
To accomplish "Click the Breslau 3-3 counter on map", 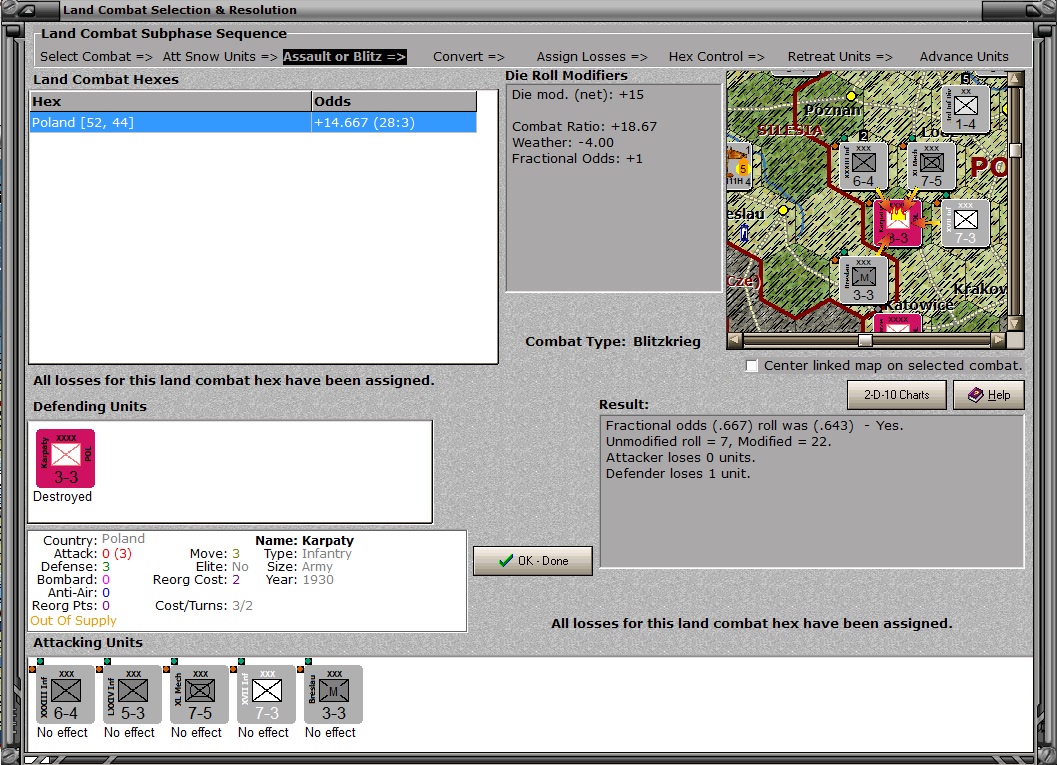I will point(864,280).
